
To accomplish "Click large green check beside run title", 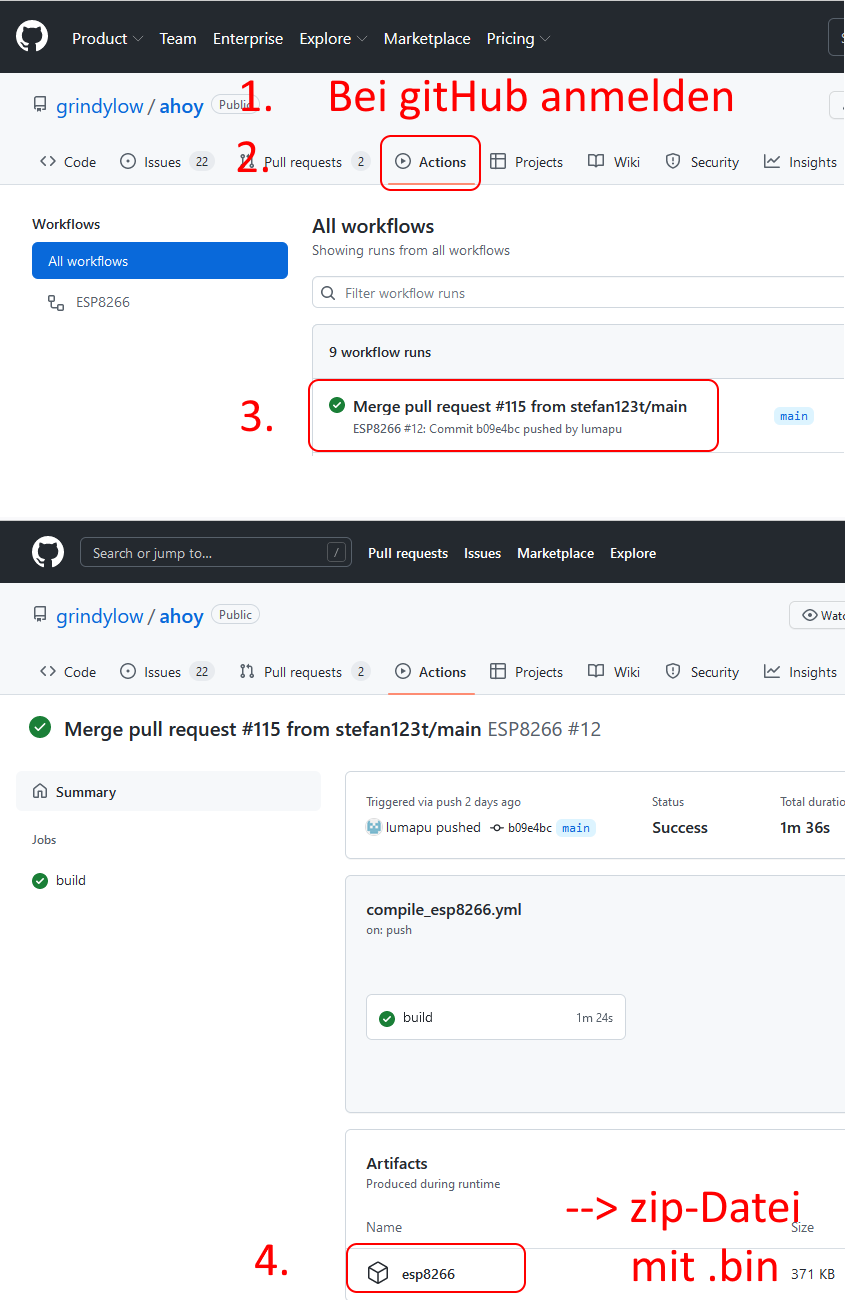I will (40, 728).
